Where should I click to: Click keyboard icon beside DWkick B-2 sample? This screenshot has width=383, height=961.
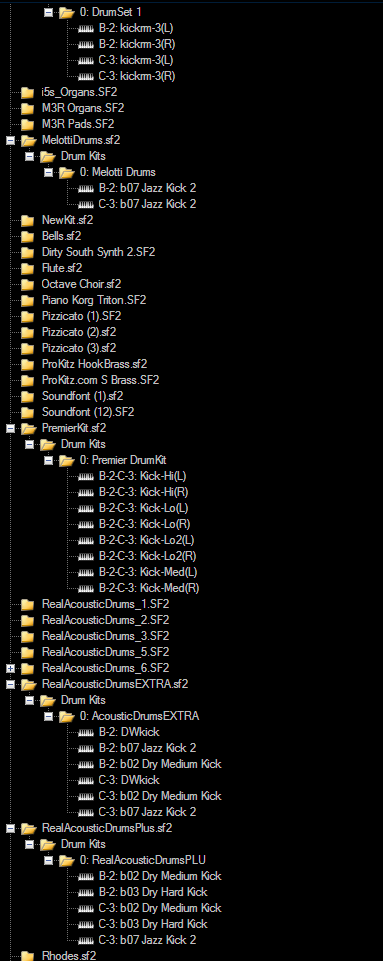pos(86,732)
